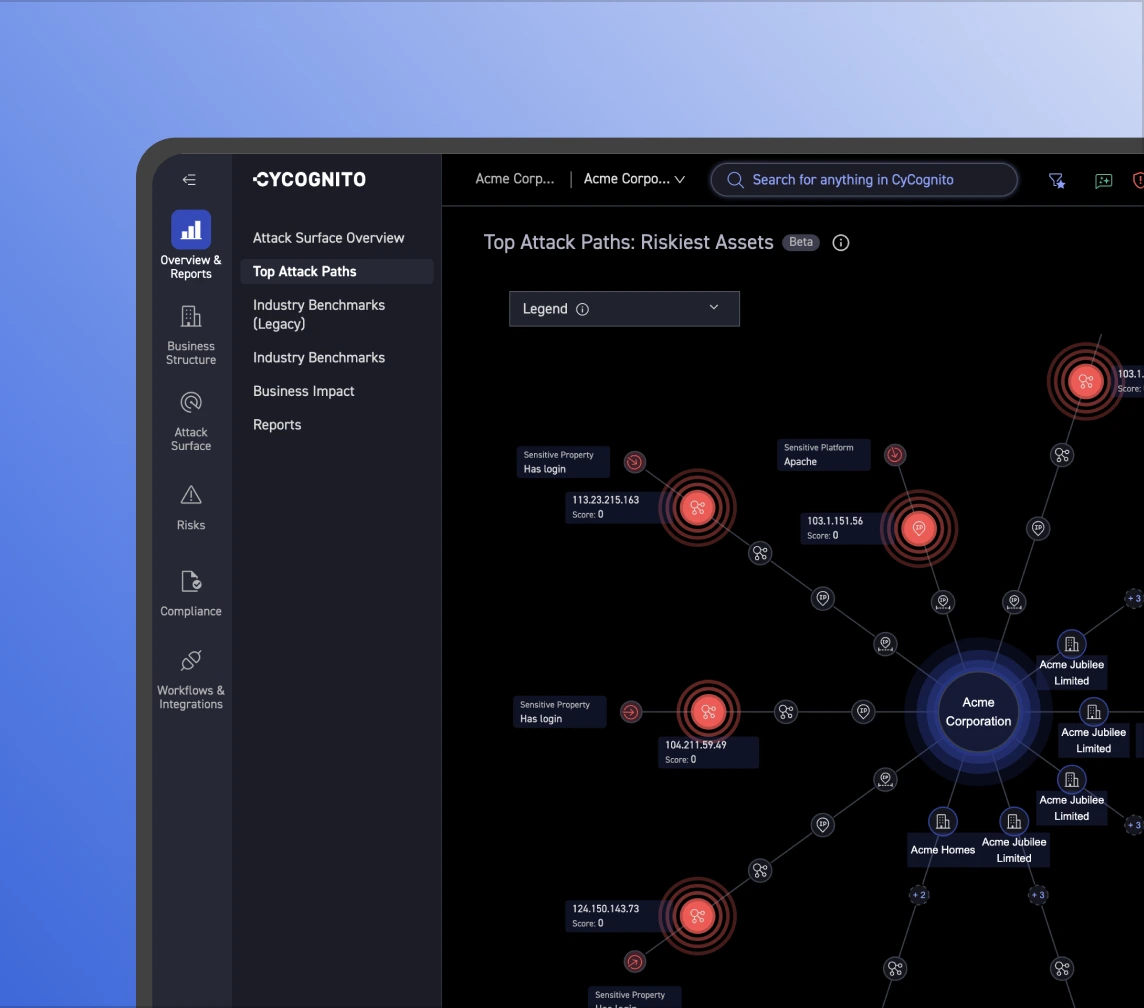Click the Acme Corp... breadcrumb link

[x=514, y=180]
